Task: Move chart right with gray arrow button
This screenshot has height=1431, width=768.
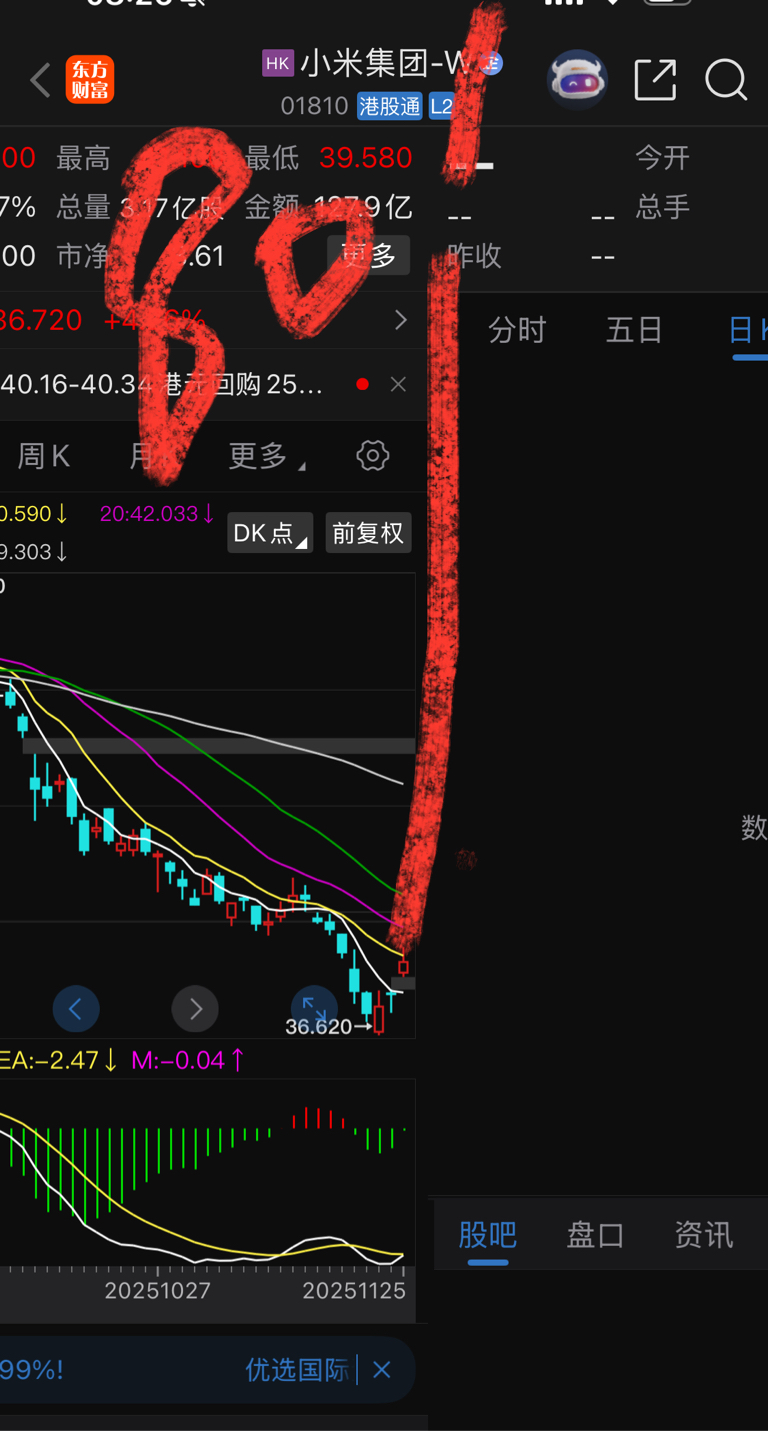Action: point(195,1009)
